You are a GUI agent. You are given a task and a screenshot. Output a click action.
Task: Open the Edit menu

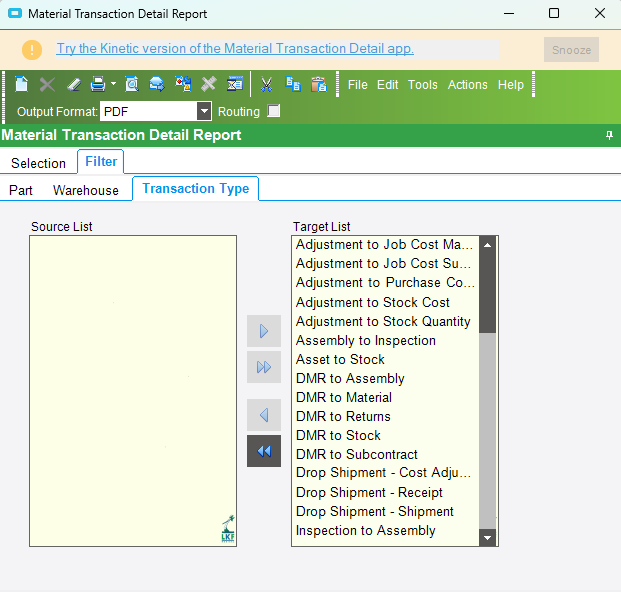(x=387, y=85)
